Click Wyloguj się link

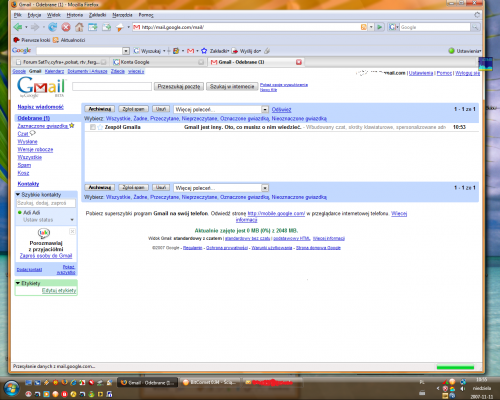point(468,73)
